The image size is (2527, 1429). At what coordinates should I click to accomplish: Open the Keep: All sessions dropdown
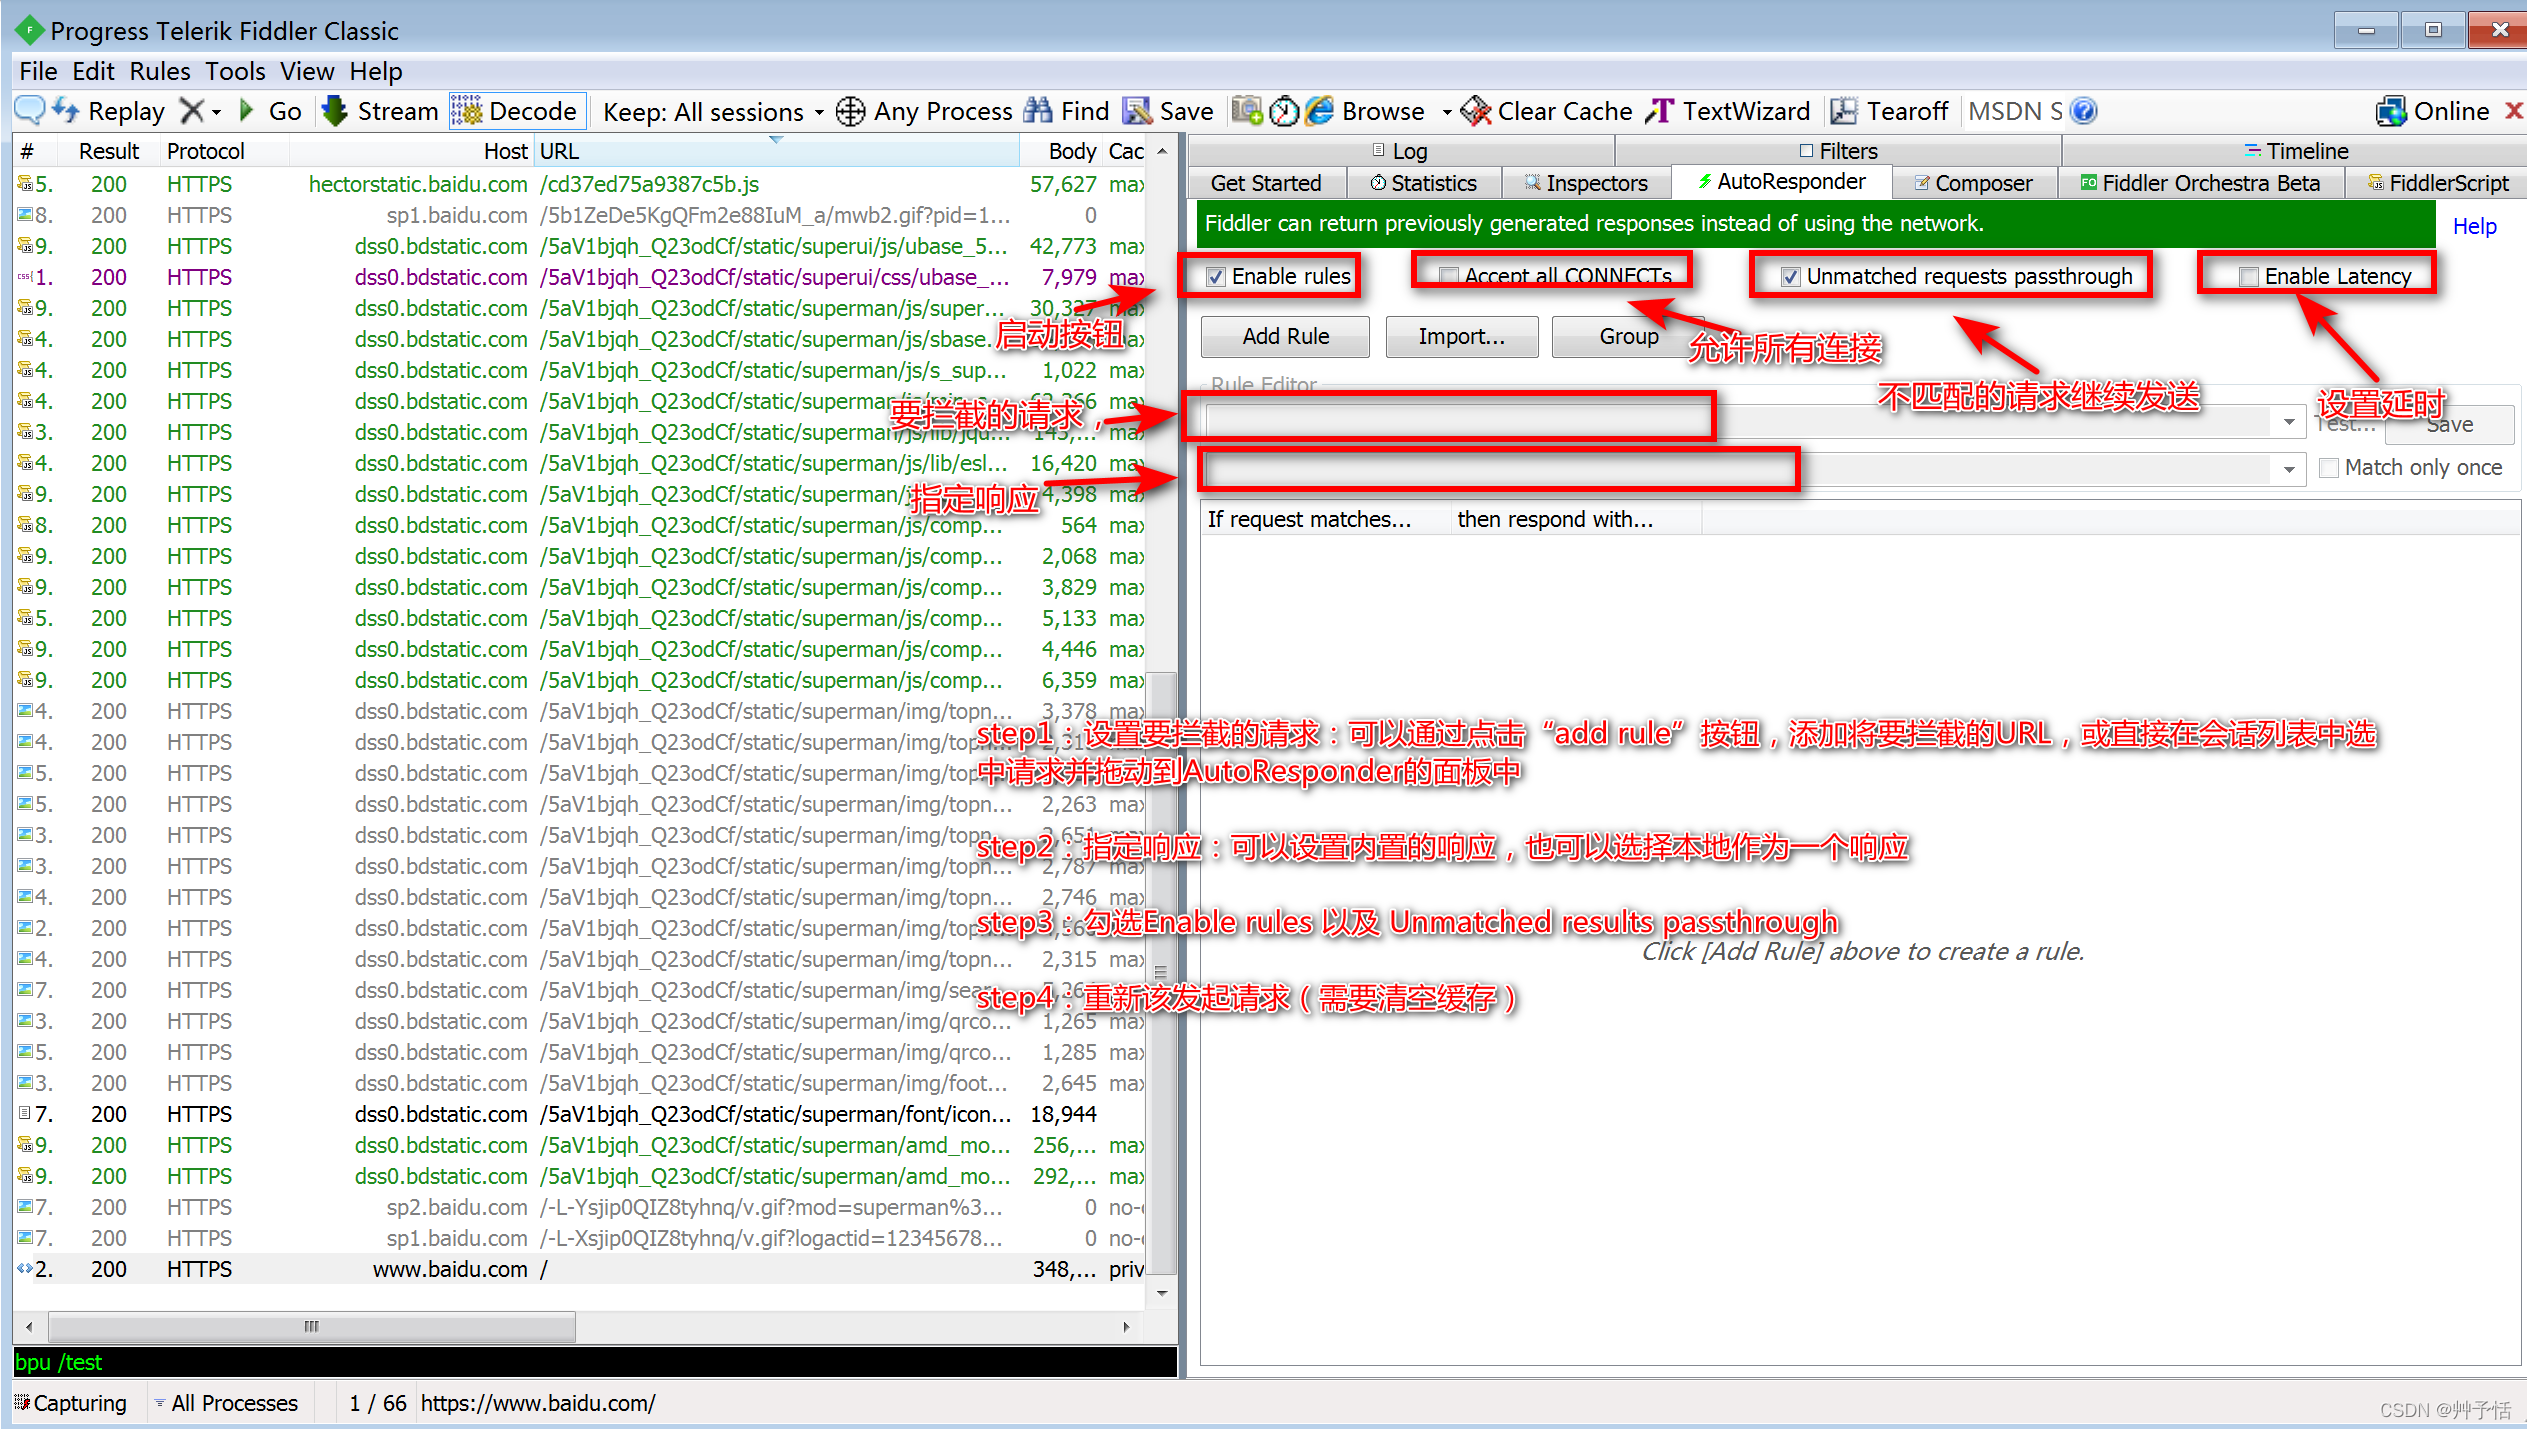click(714, 111)
